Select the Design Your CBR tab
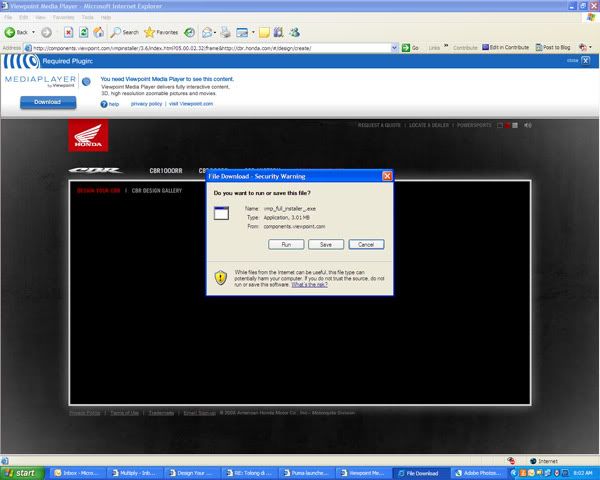600x480 pixels. [98, 191]
